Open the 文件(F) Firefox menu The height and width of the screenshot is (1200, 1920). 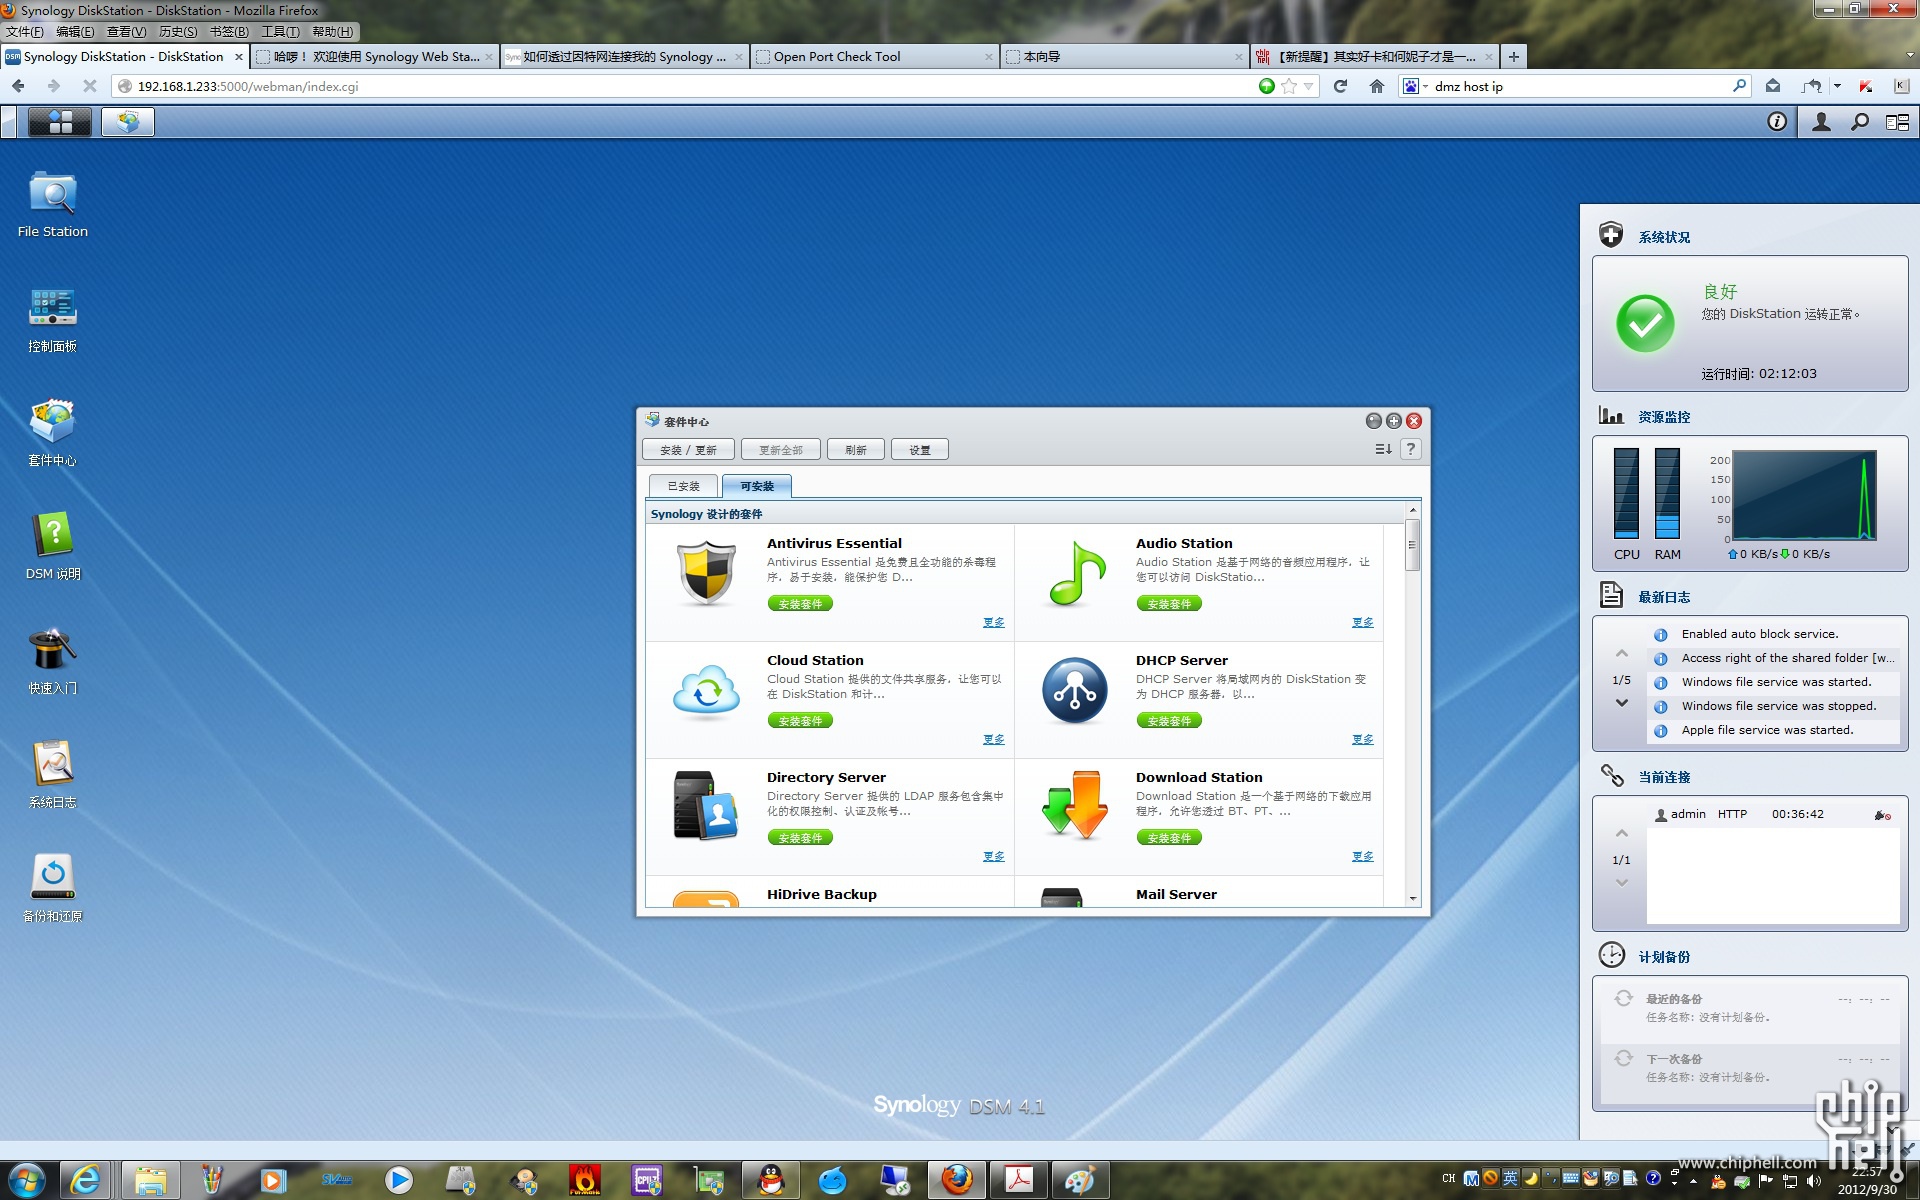(25, 32)
